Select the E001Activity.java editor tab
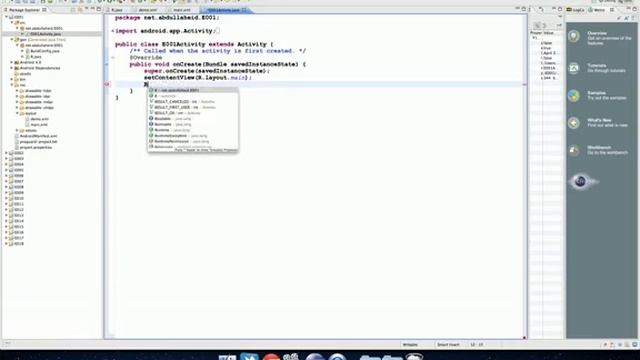 [x=227, y=10]
